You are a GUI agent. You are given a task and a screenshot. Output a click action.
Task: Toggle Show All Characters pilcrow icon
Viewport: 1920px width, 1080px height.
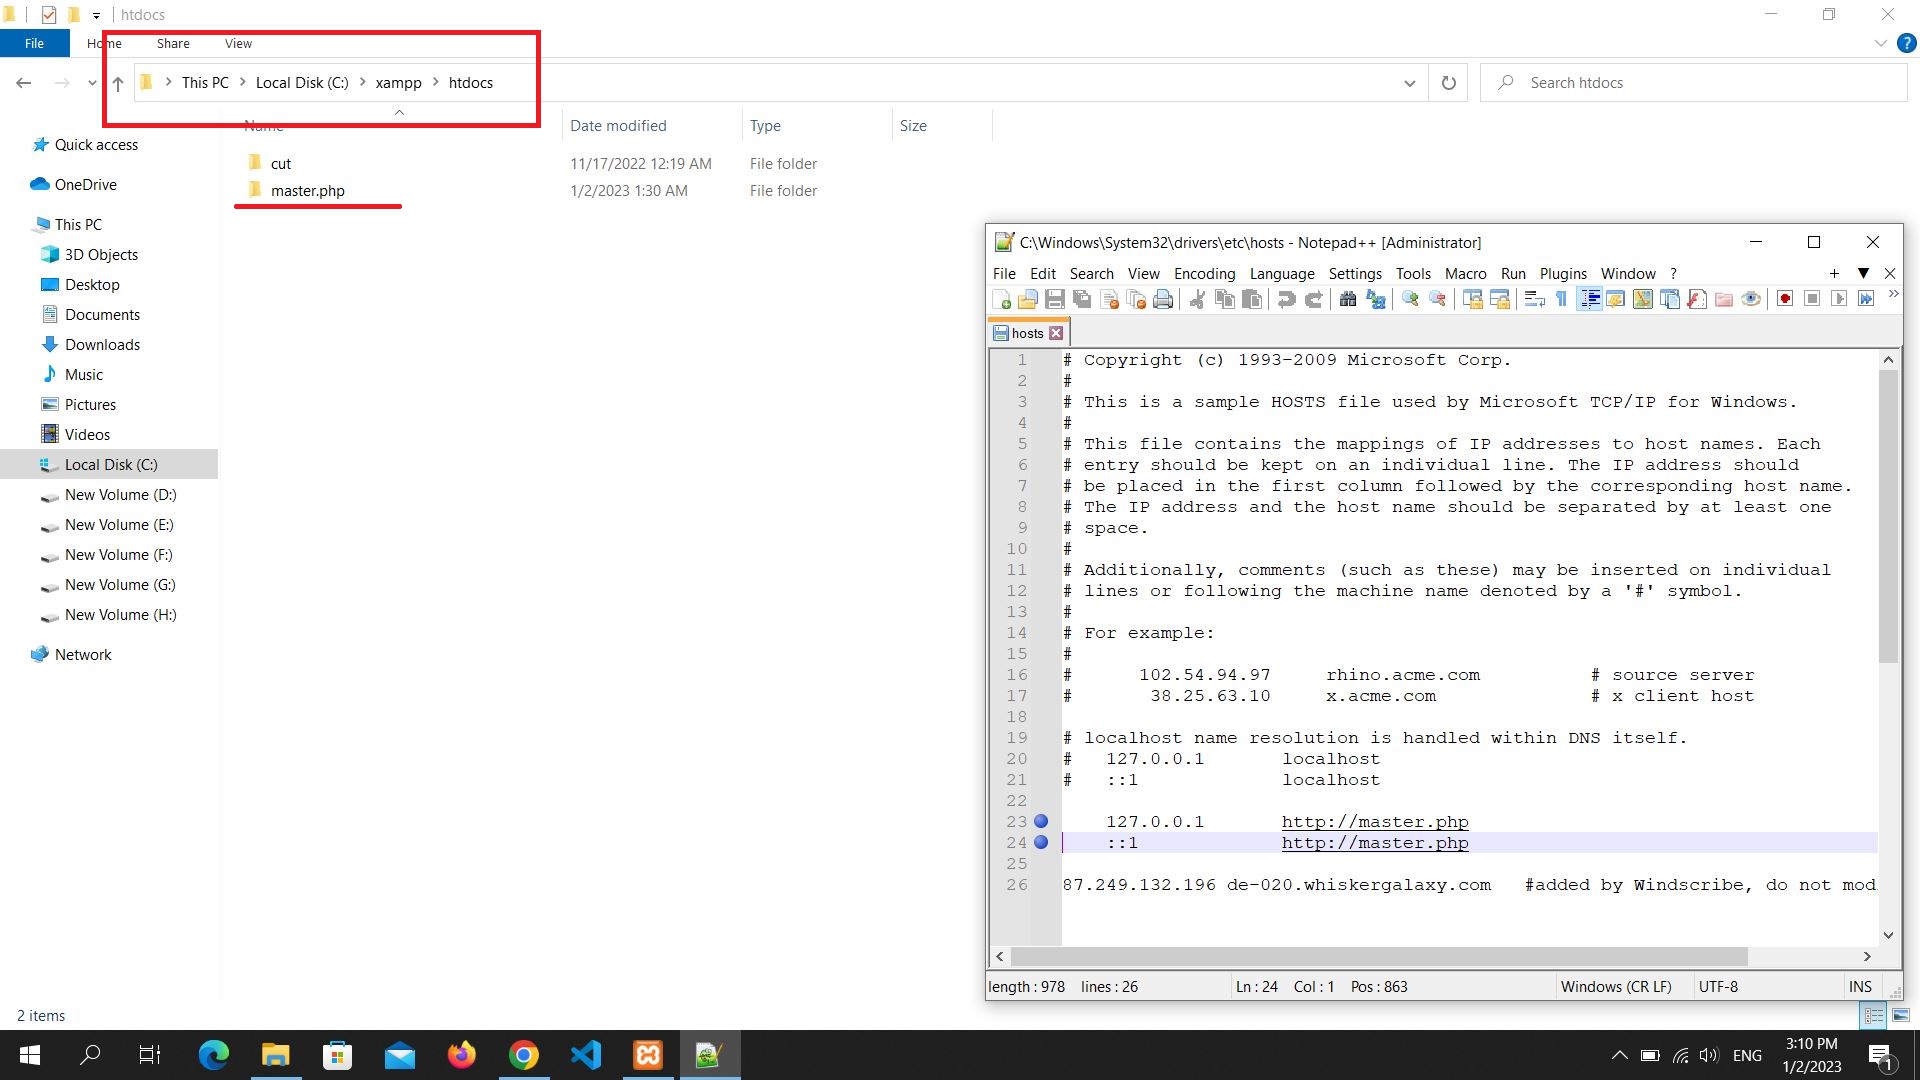[1561, 299]
